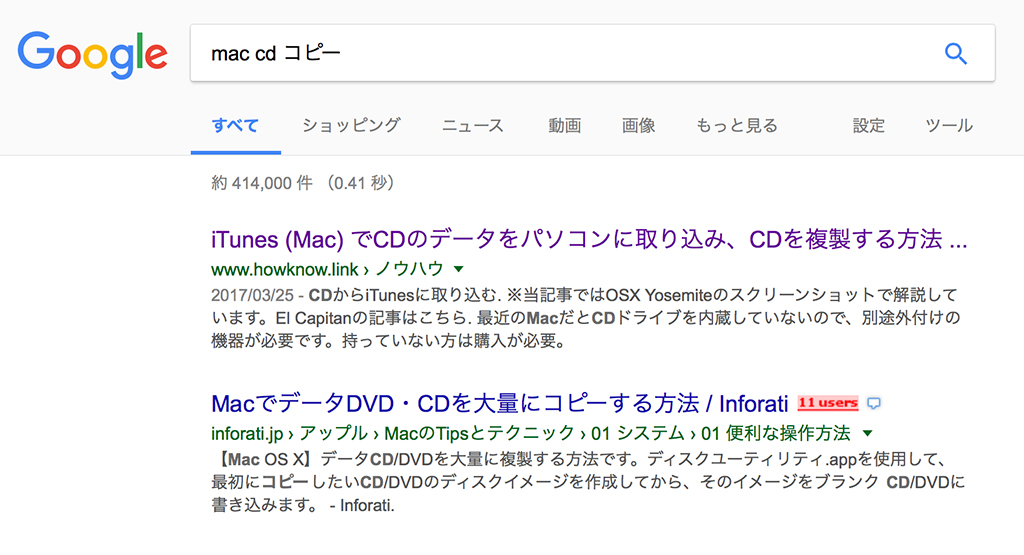This screenshot has width=1024, height=555.
Task: Switch to the 動画 tab
Action: pyautogui.click(x=564, y=125)
